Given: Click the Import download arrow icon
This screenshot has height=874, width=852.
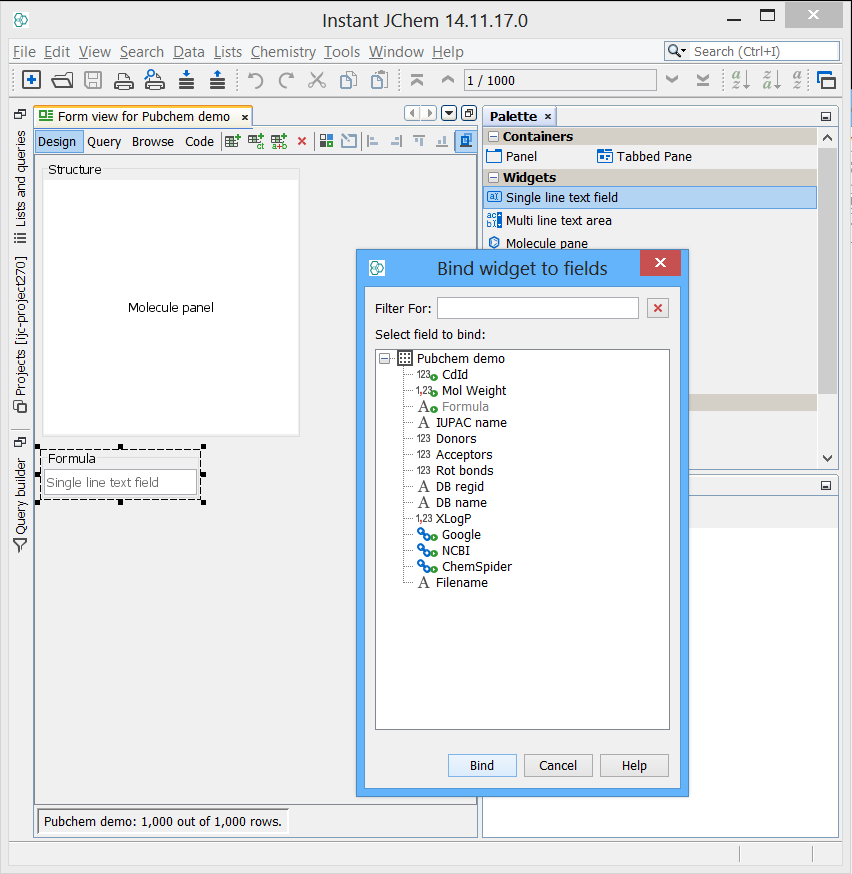Looking at the screenshot, I should pyautogui.click(x=186, y=81).
